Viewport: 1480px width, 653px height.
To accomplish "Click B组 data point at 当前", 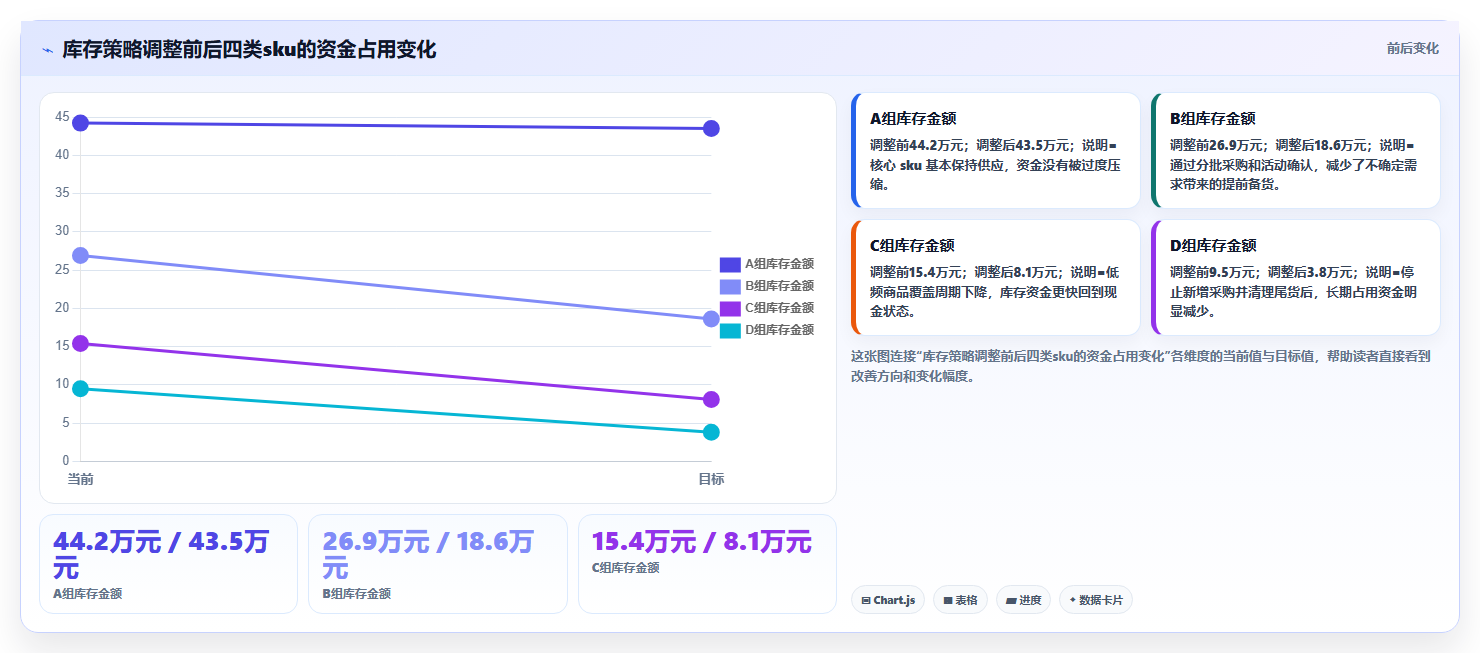I will (x=81, y=256).
